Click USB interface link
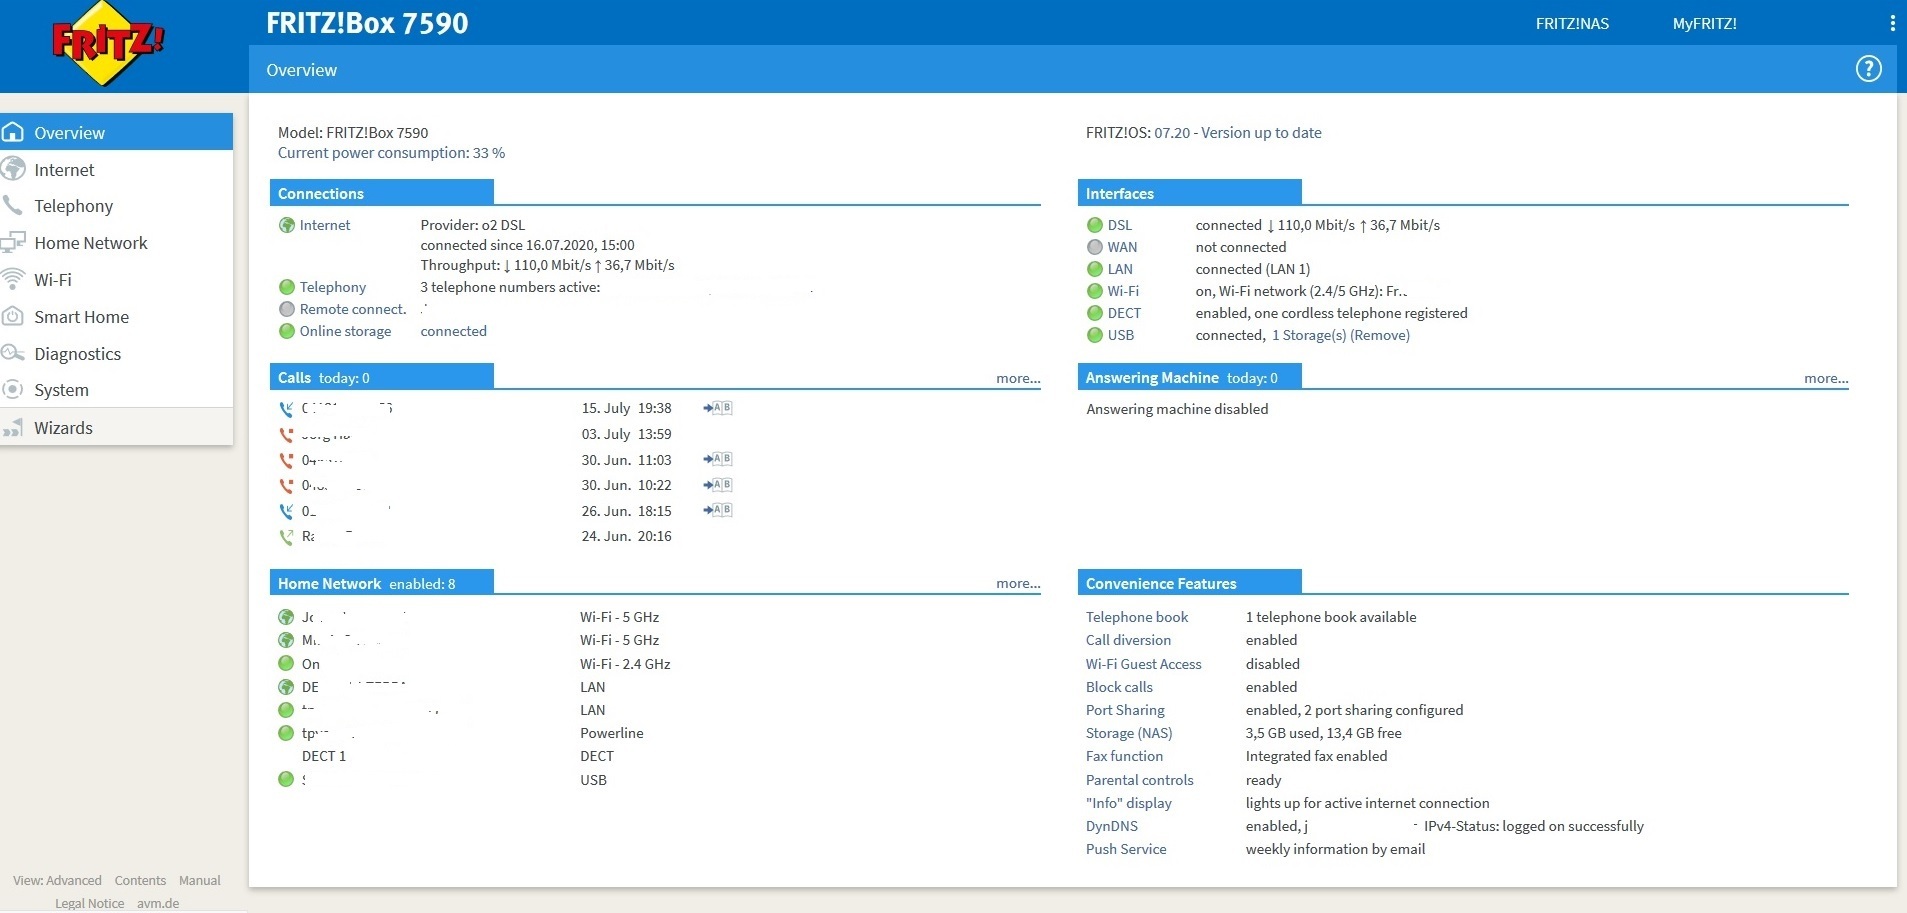The image size is (1907, 913). click(x=1120, y=335)
